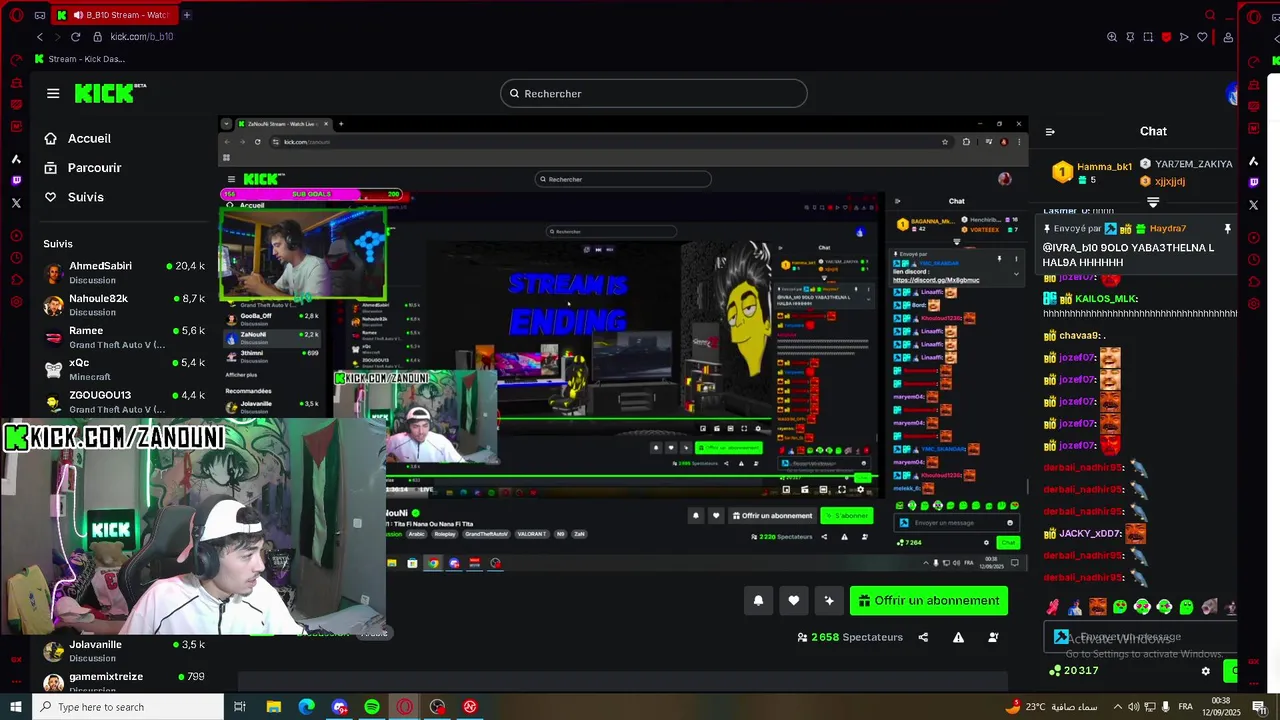This screenshot has width=1280, height=720.
Task: Bookmark page with heart icon in address bar
Action: point(1202,37)
